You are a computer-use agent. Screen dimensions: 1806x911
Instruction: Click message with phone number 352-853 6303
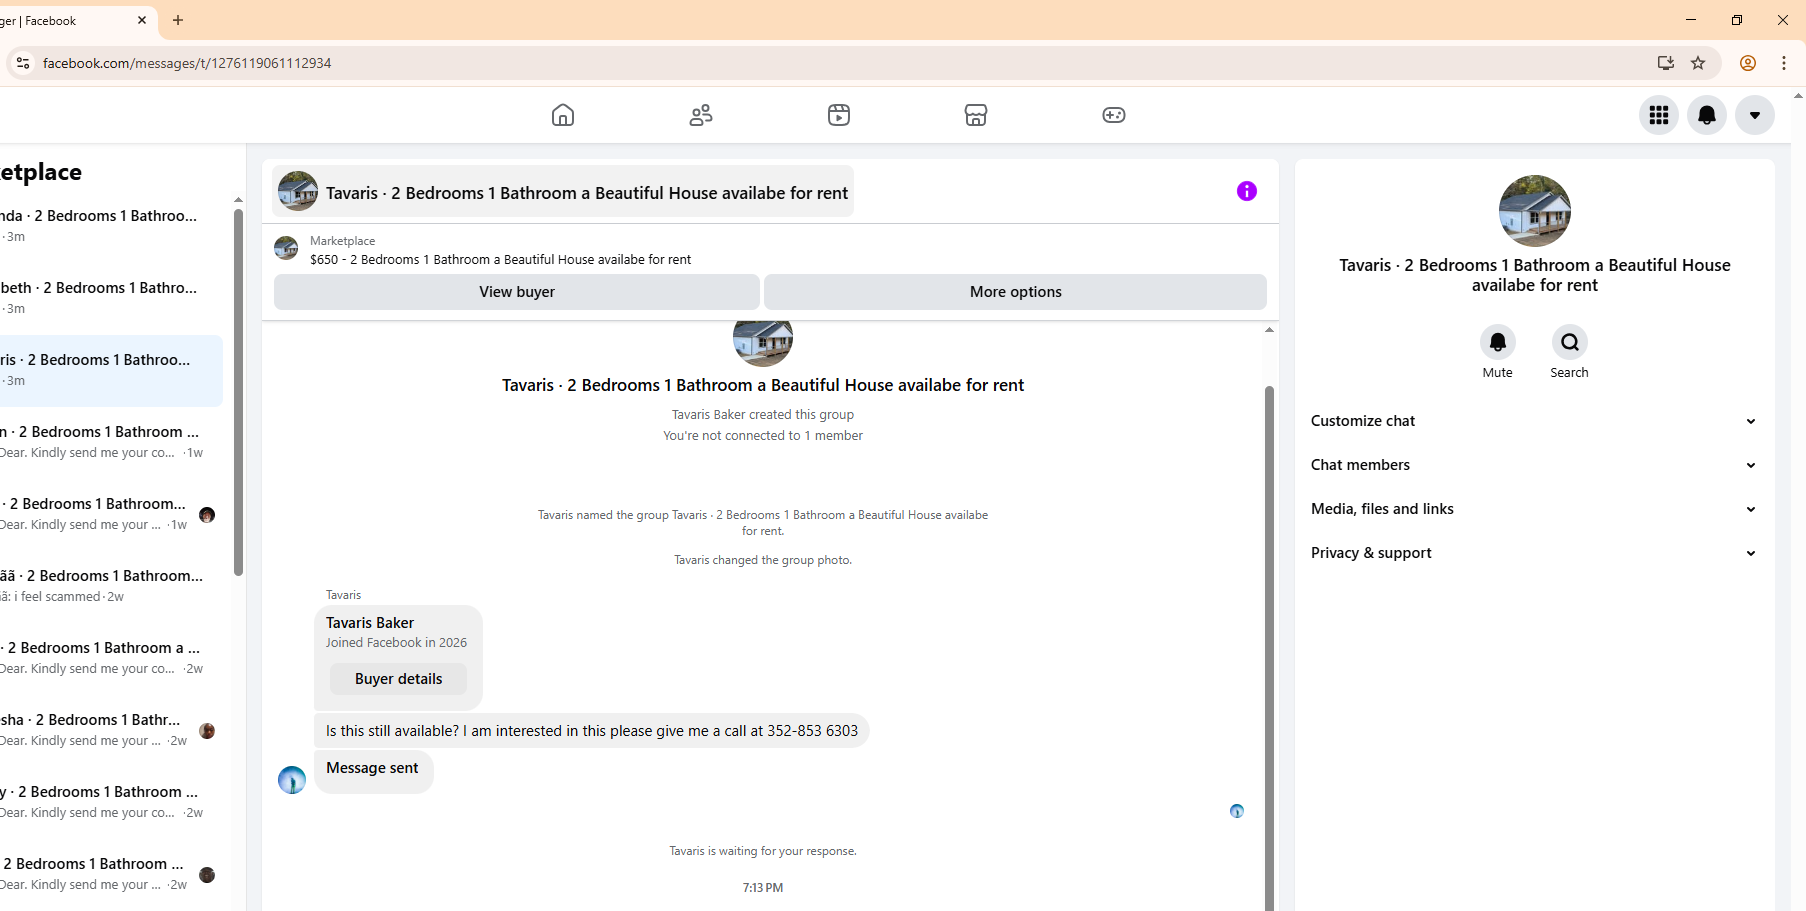click(592, 731)
